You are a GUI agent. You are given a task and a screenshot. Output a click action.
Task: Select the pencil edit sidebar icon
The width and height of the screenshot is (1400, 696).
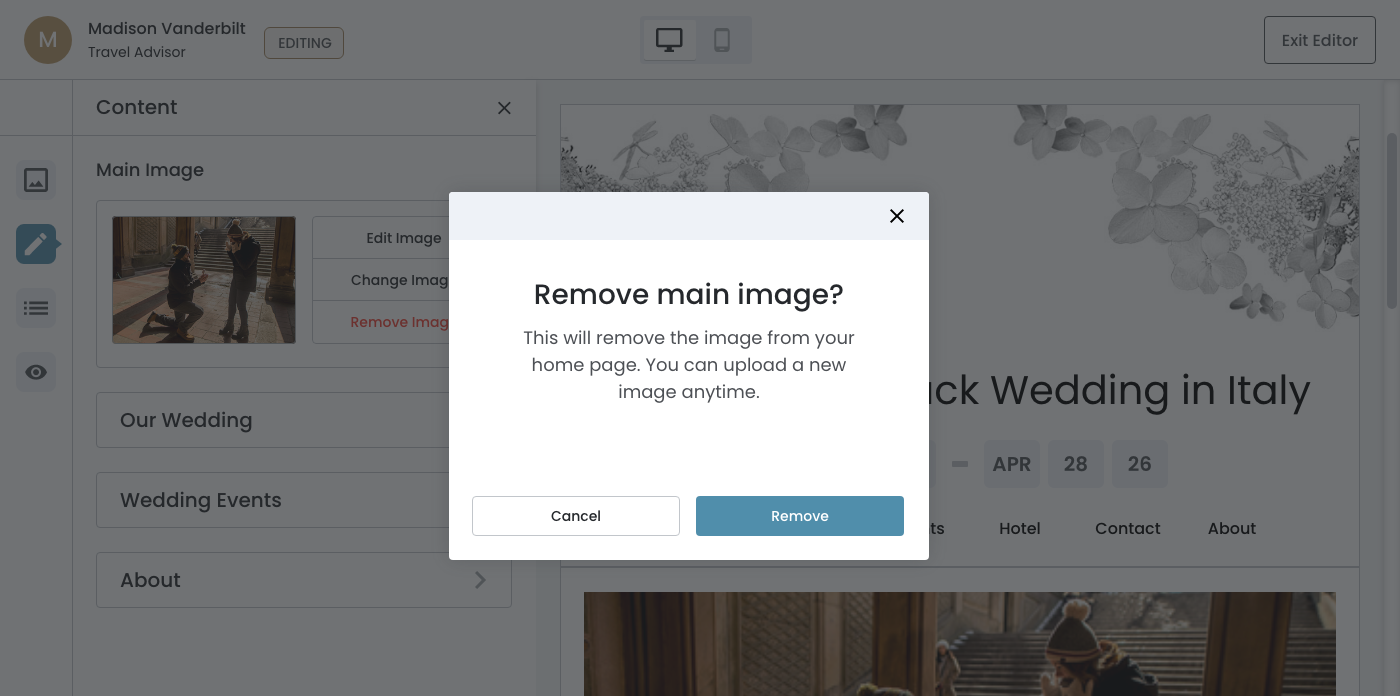(36, 244)
